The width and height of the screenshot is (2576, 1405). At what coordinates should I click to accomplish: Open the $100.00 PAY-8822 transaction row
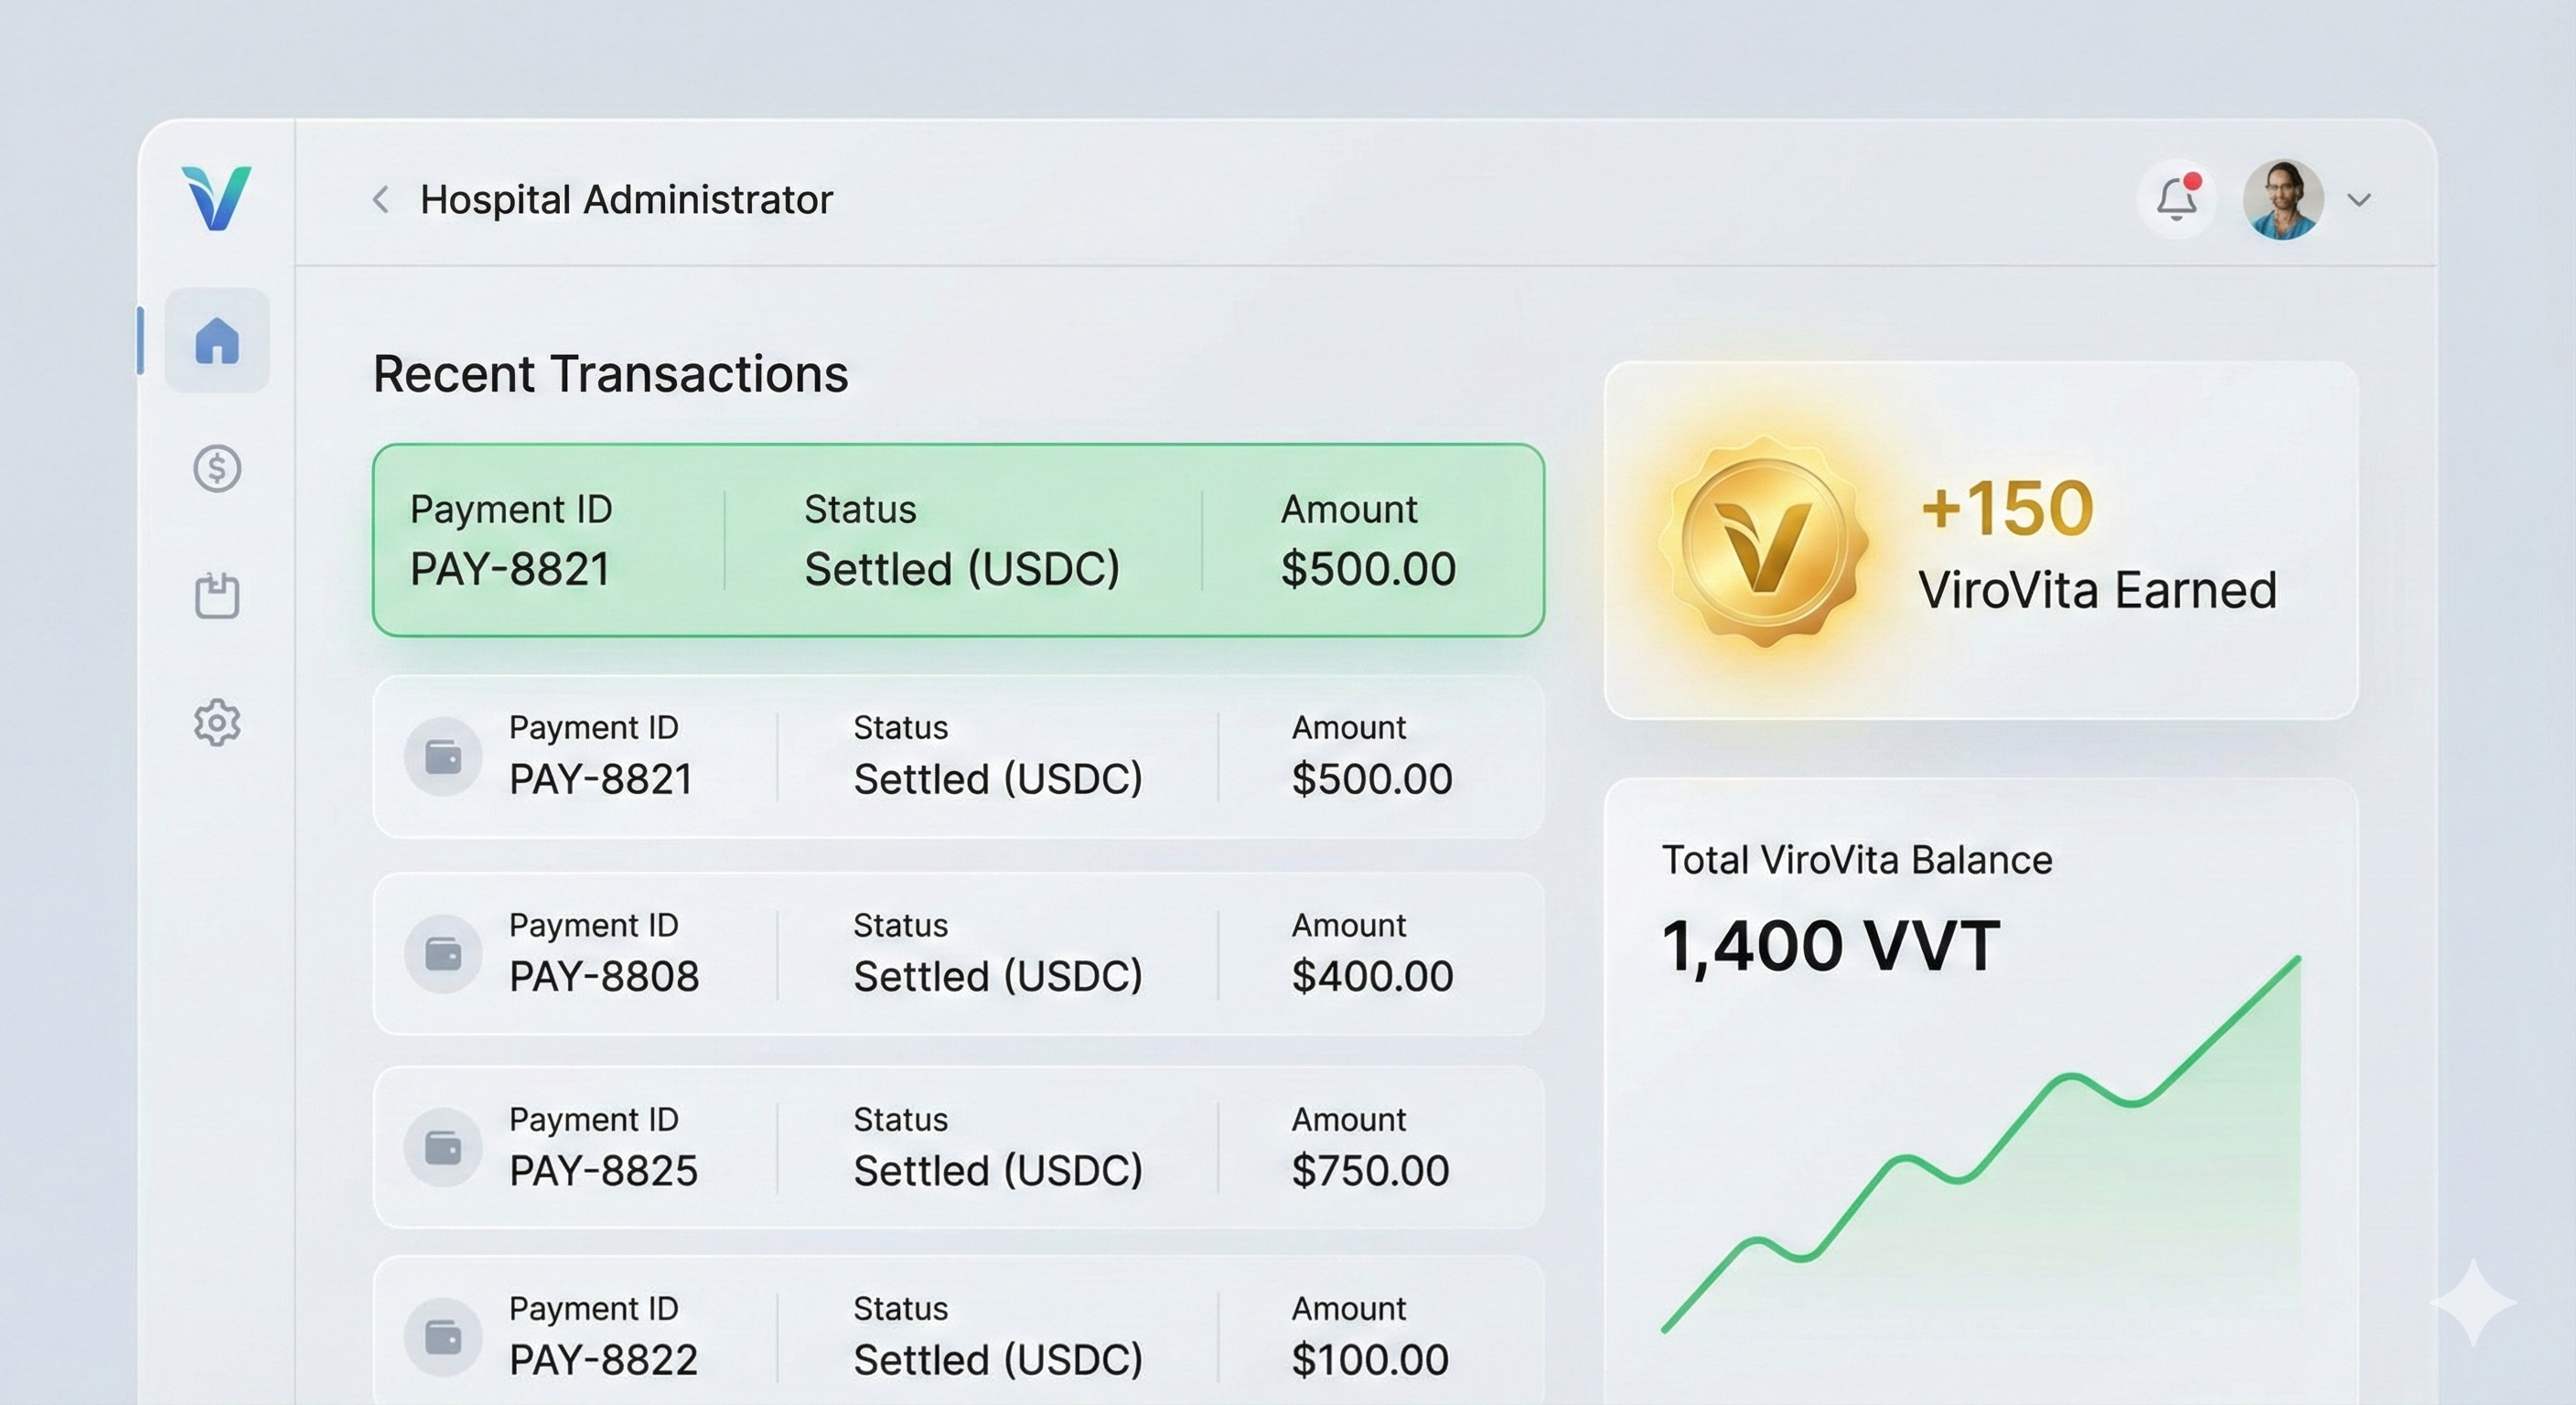coord(958,1336)
